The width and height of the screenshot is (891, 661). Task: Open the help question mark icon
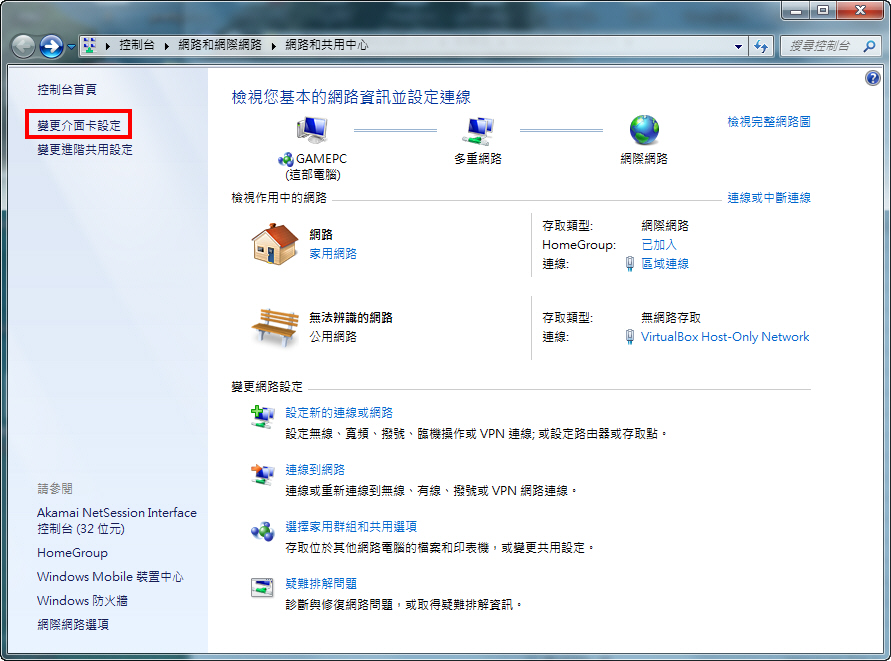pos(871,78)
